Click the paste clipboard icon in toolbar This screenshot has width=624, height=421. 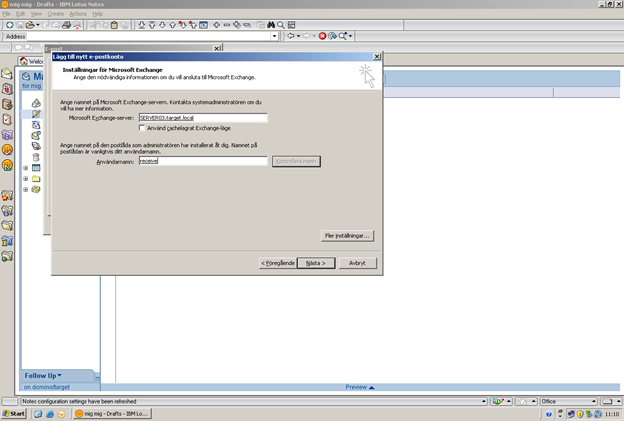[114, 25]
